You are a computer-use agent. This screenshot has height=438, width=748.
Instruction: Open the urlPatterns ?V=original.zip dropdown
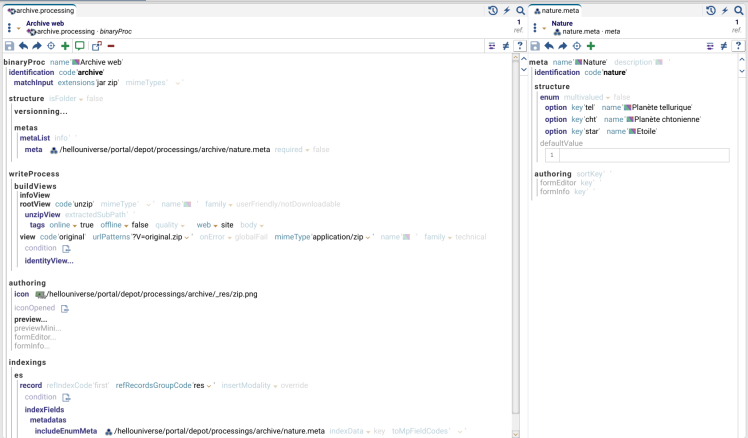[187, 237]
